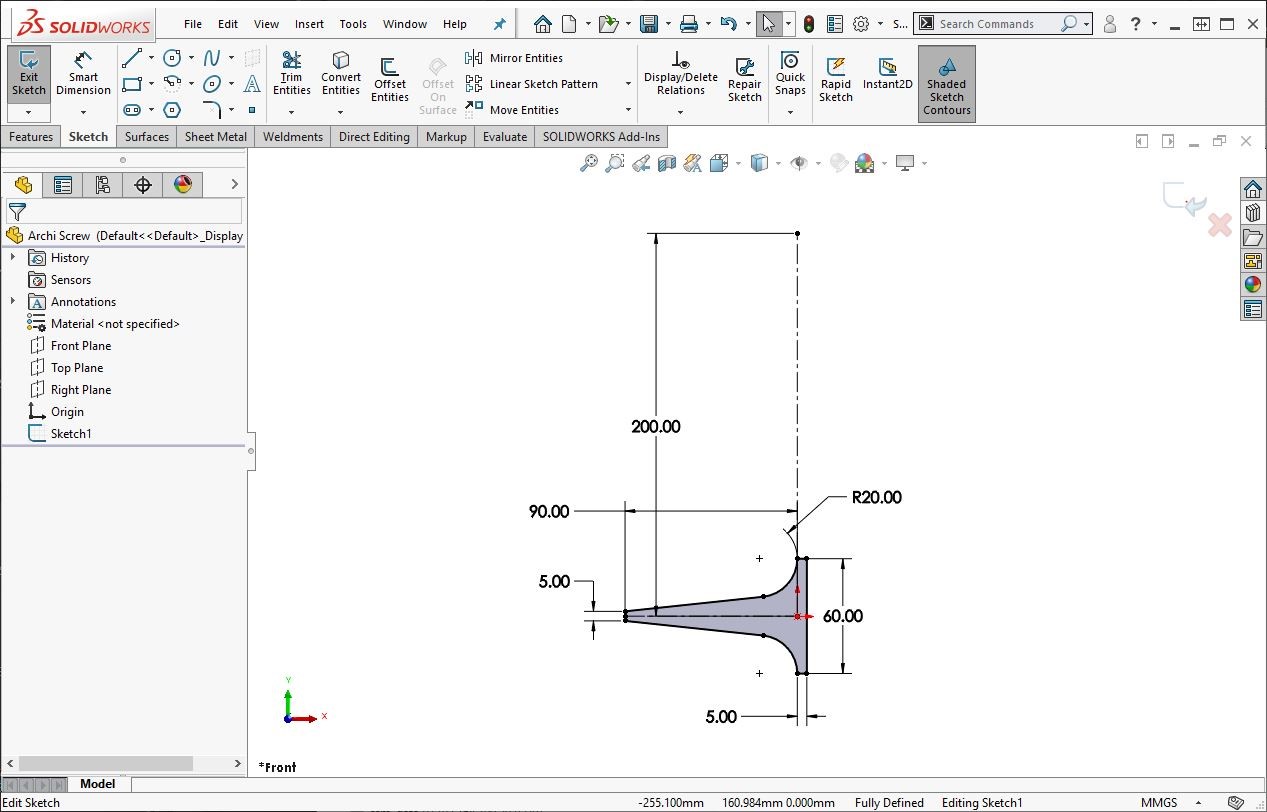Open the Insert menu
Image resolution: width=1267 pixels, height=812 pixels.
pos(309,24)
